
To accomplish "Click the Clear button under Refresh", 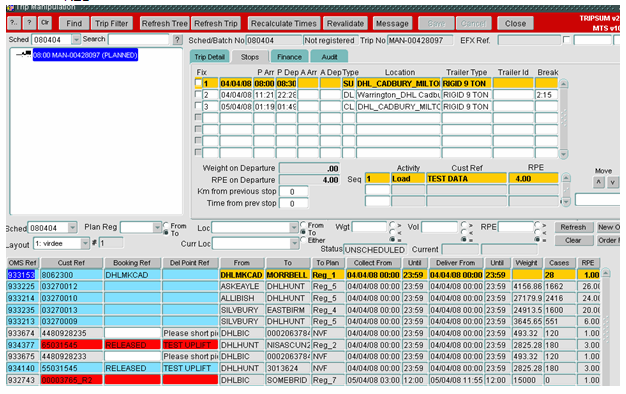I will pyautogui.click(x=573, y=240).
